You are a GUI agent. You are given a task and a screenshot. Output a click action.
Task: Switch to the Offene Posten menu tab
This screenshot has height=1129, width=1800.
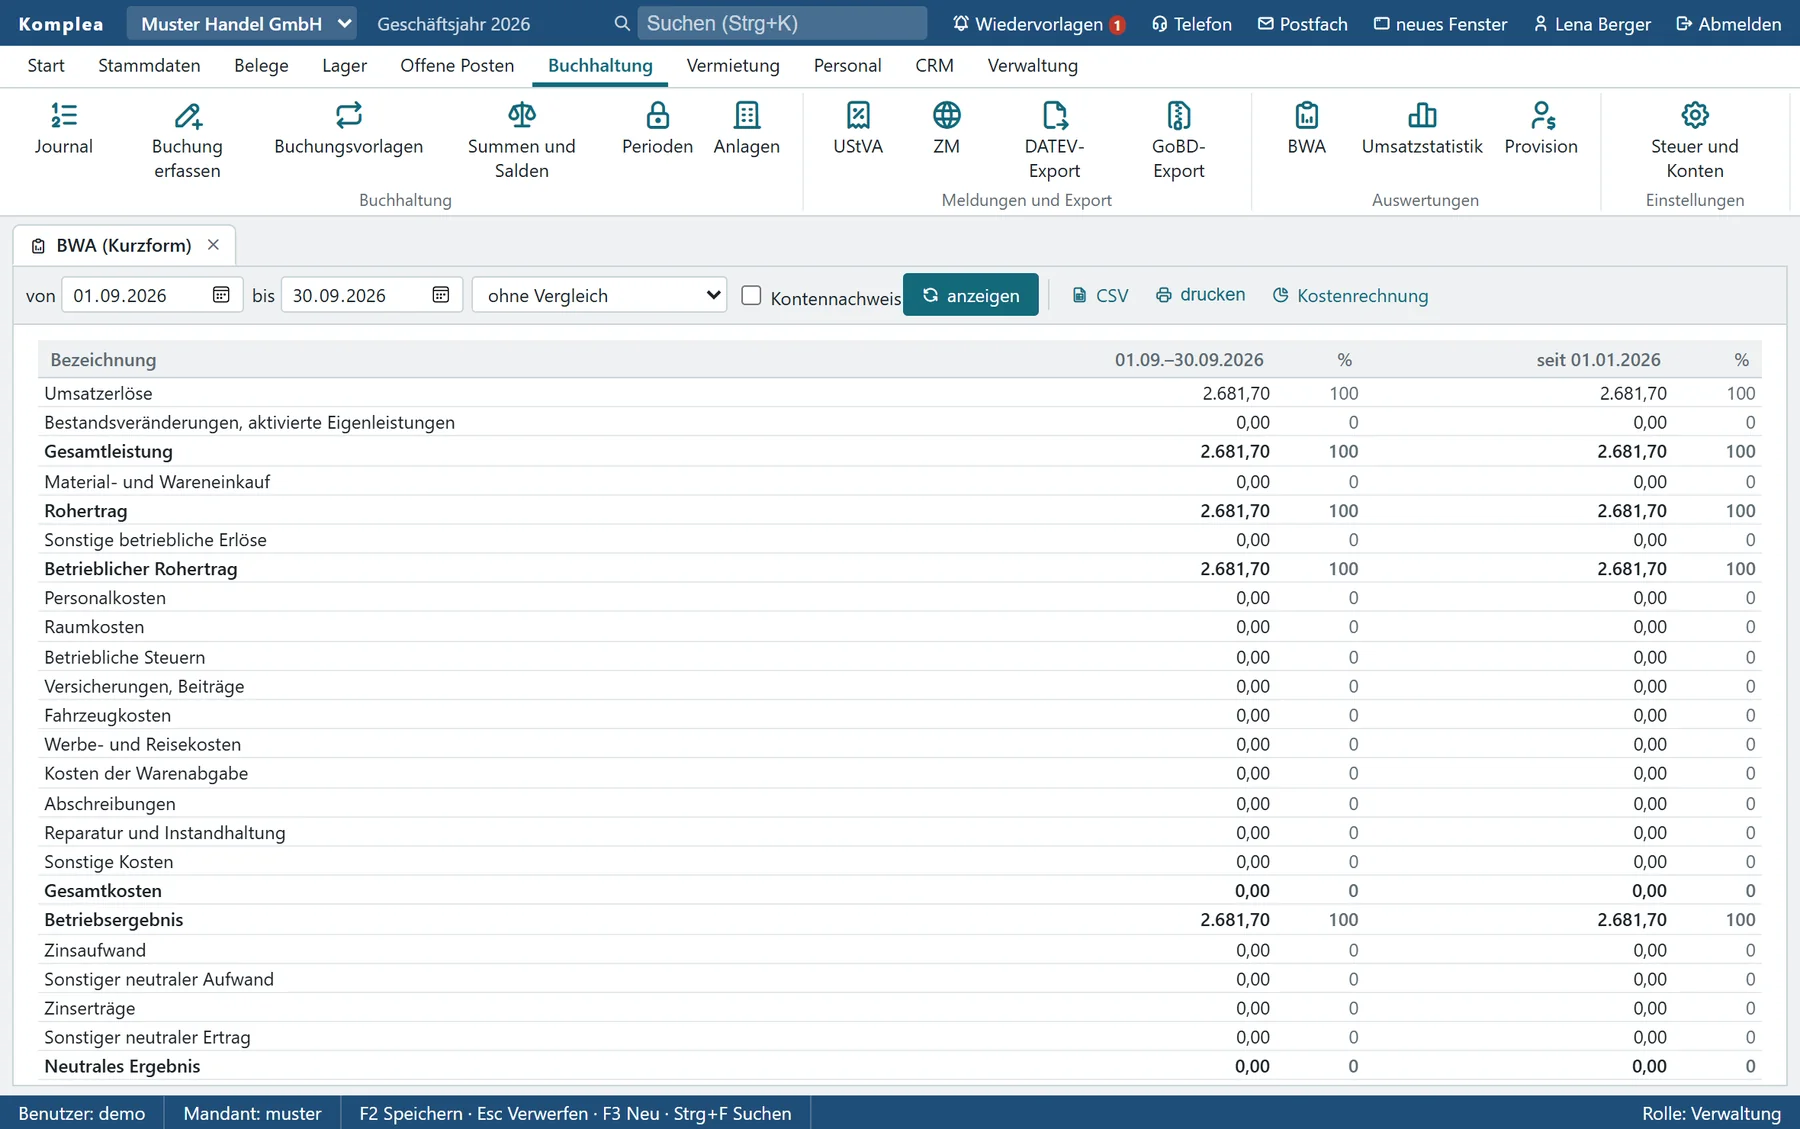pos(457,65)
